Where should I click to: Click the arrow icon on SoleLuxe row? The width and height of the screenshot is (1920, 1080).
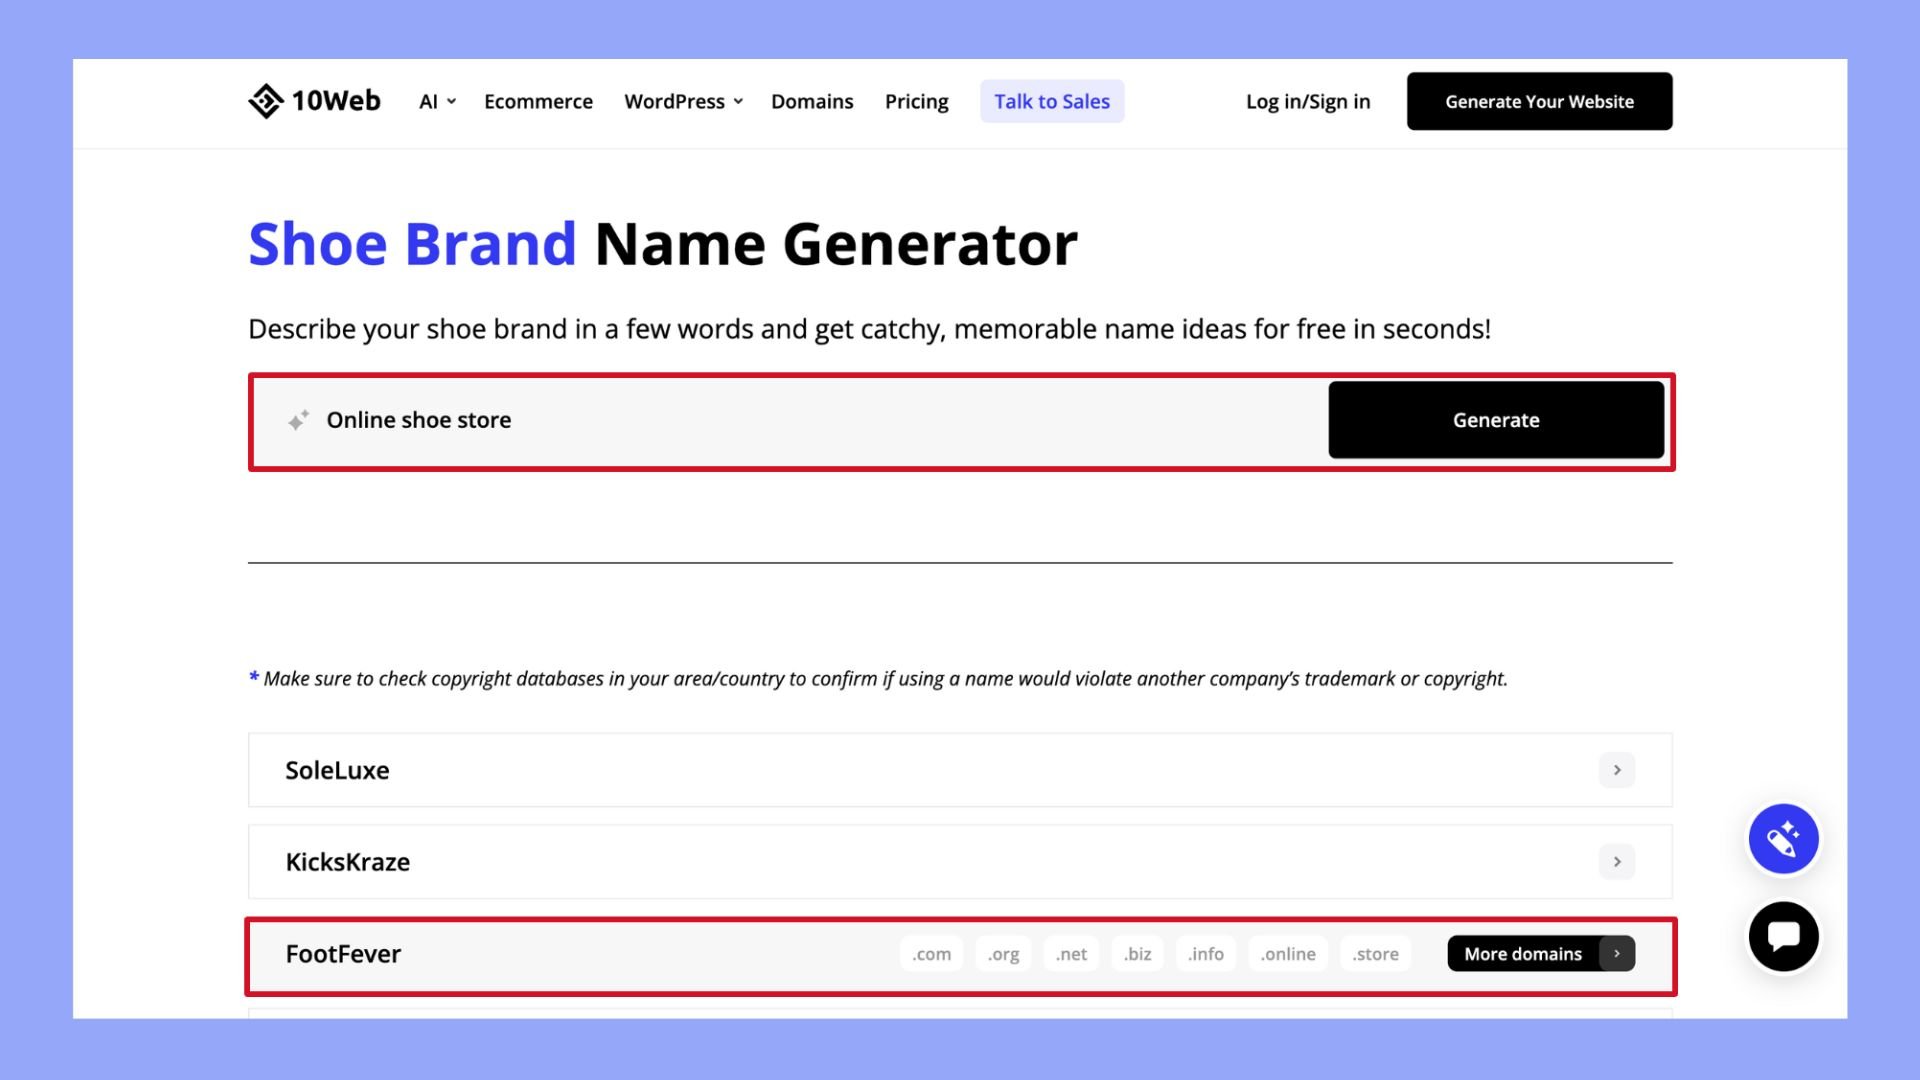(1617, 770)
